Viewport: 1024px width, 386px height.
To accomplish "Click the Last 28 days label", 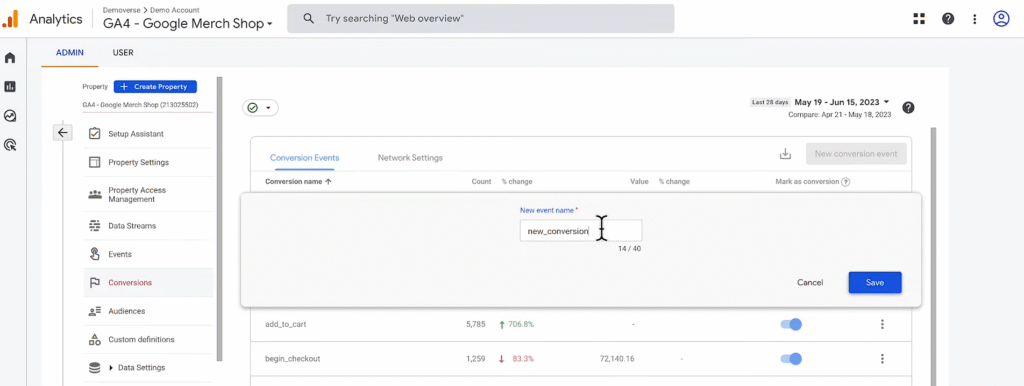I will [x=771, y=103].
